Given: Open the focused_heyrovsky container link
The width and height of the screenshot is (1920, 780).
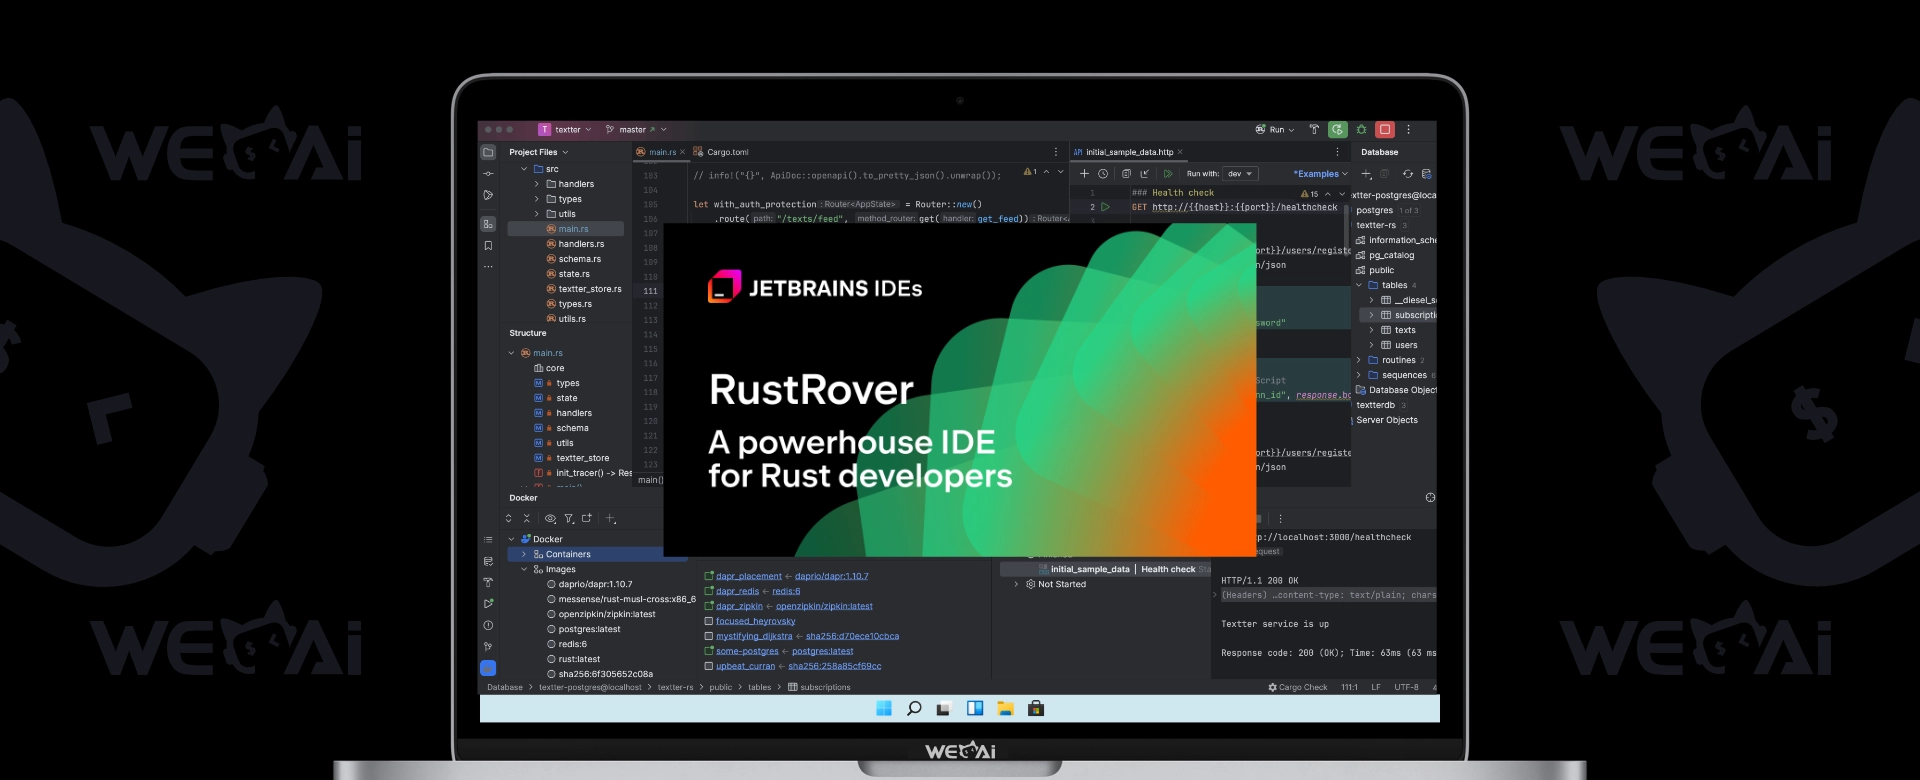Looking at the screenshot, I should tap(756, 621).
